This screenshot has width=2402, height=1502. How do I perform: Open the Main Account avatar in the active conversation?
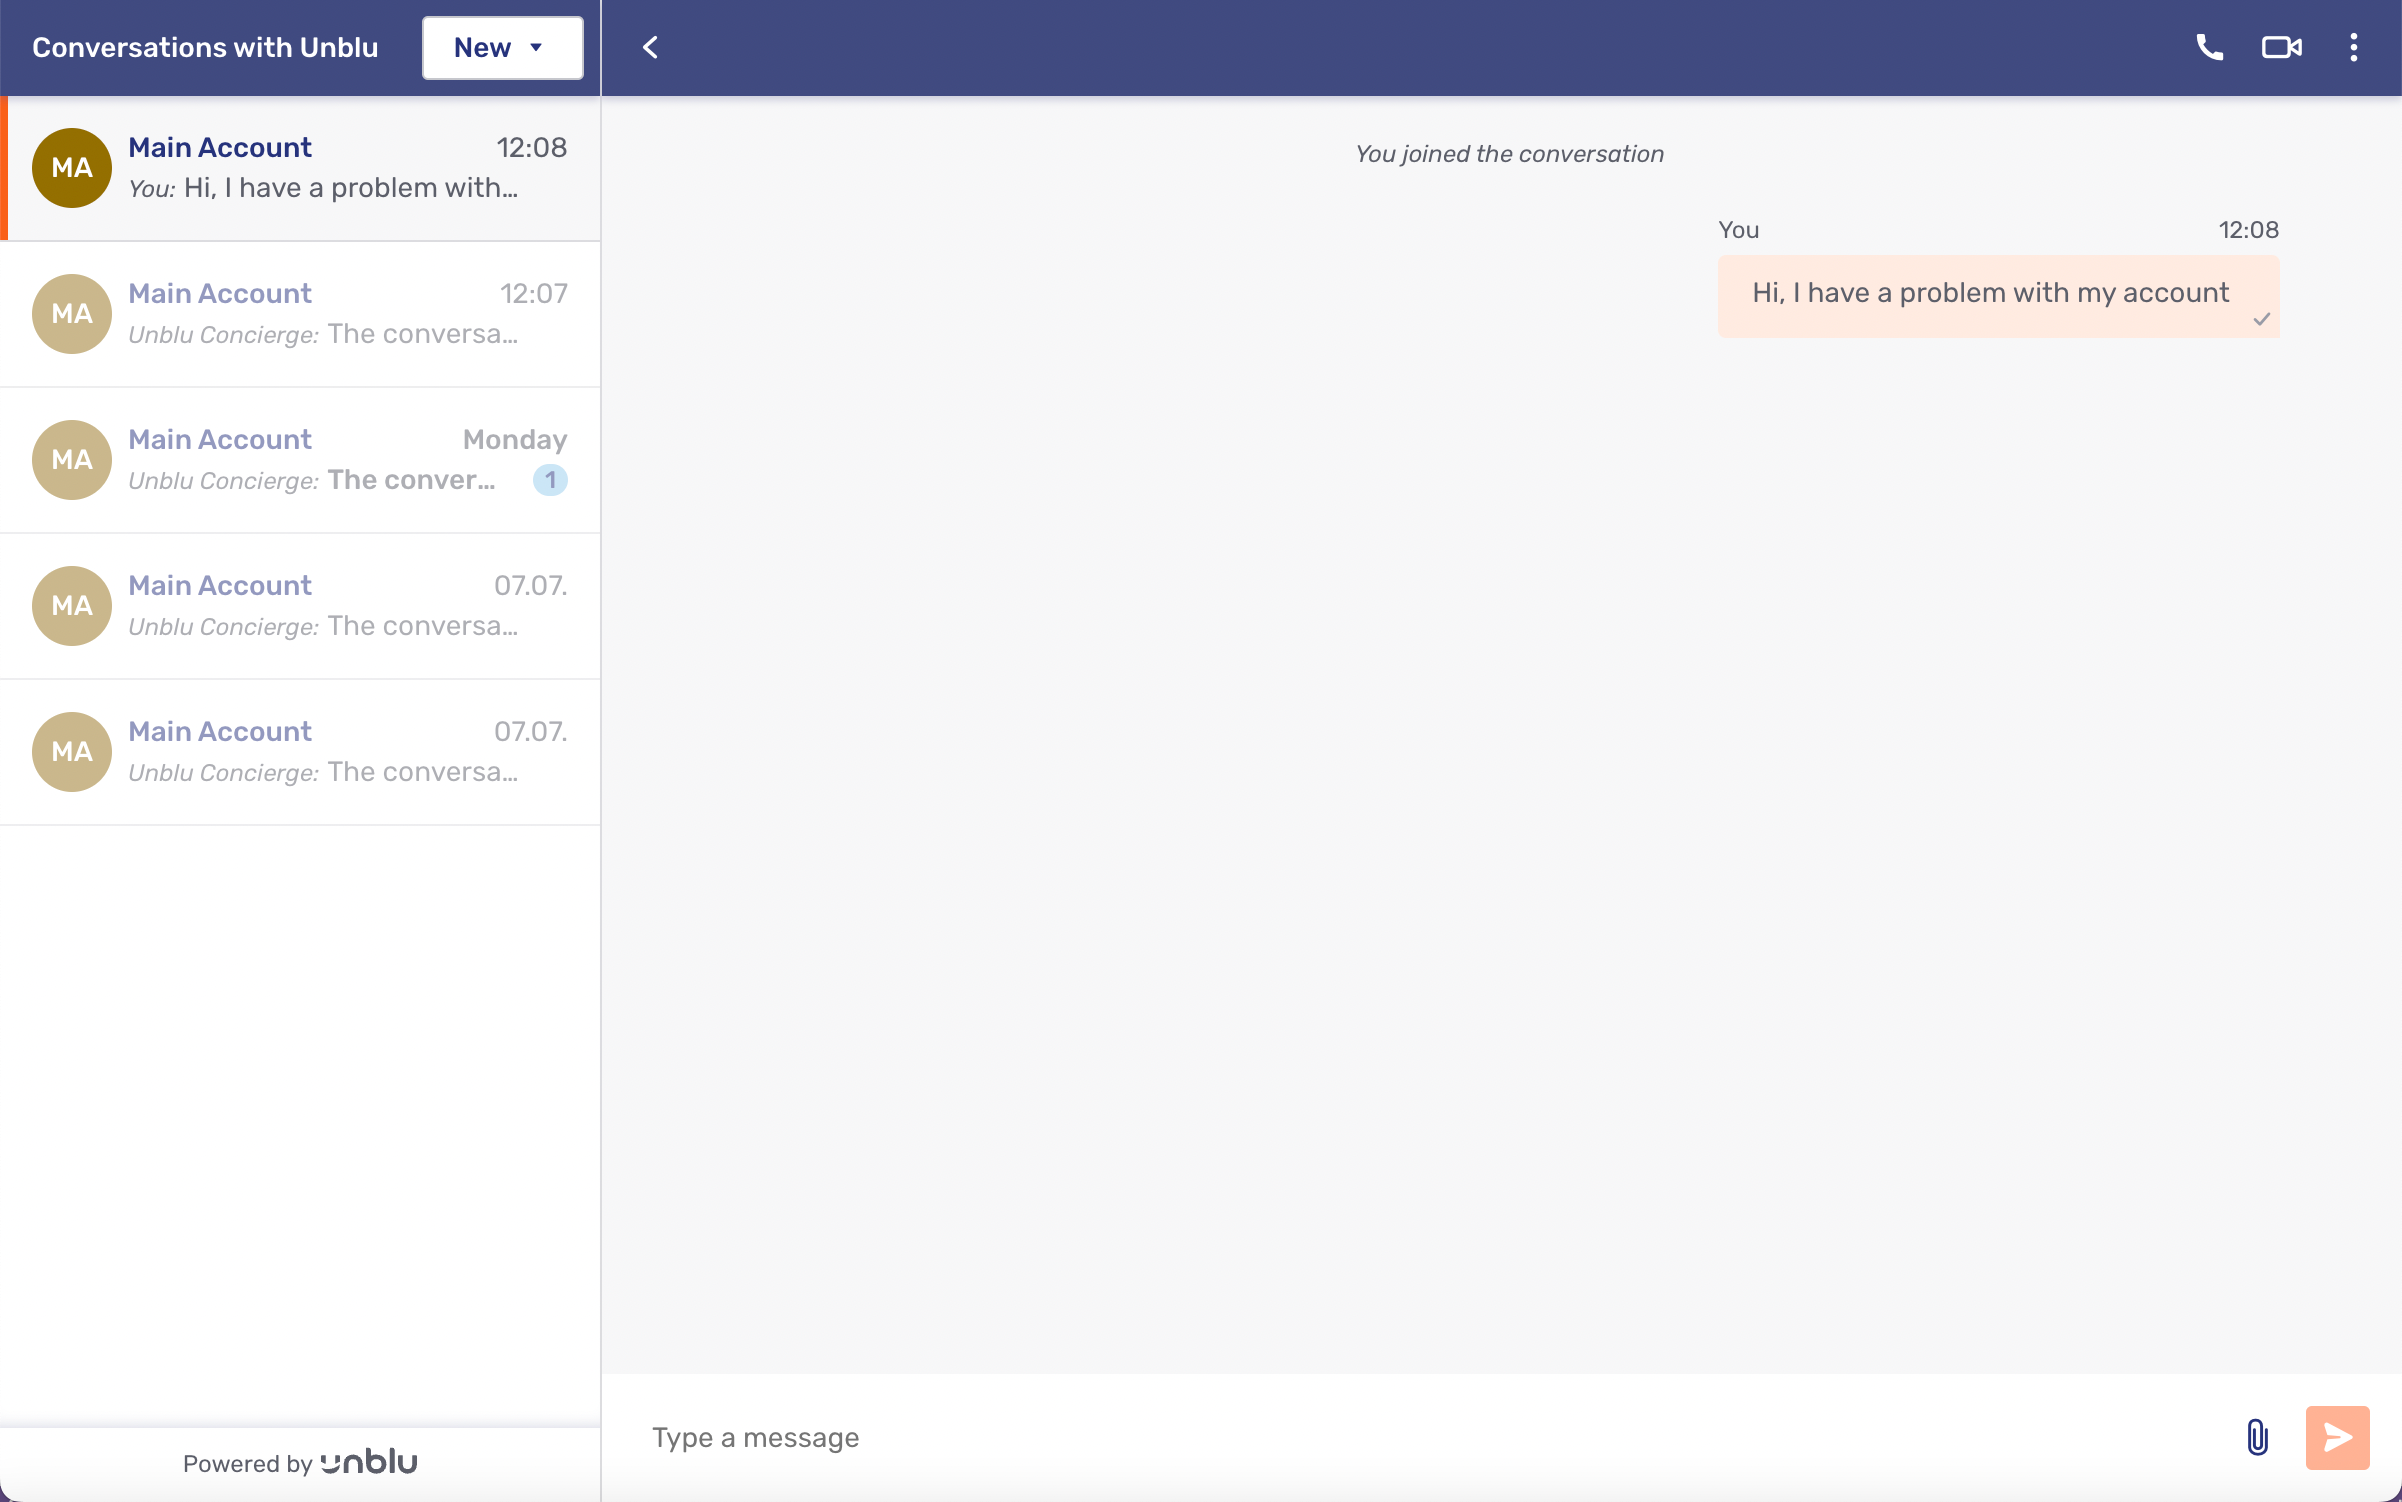click(71, 167)
